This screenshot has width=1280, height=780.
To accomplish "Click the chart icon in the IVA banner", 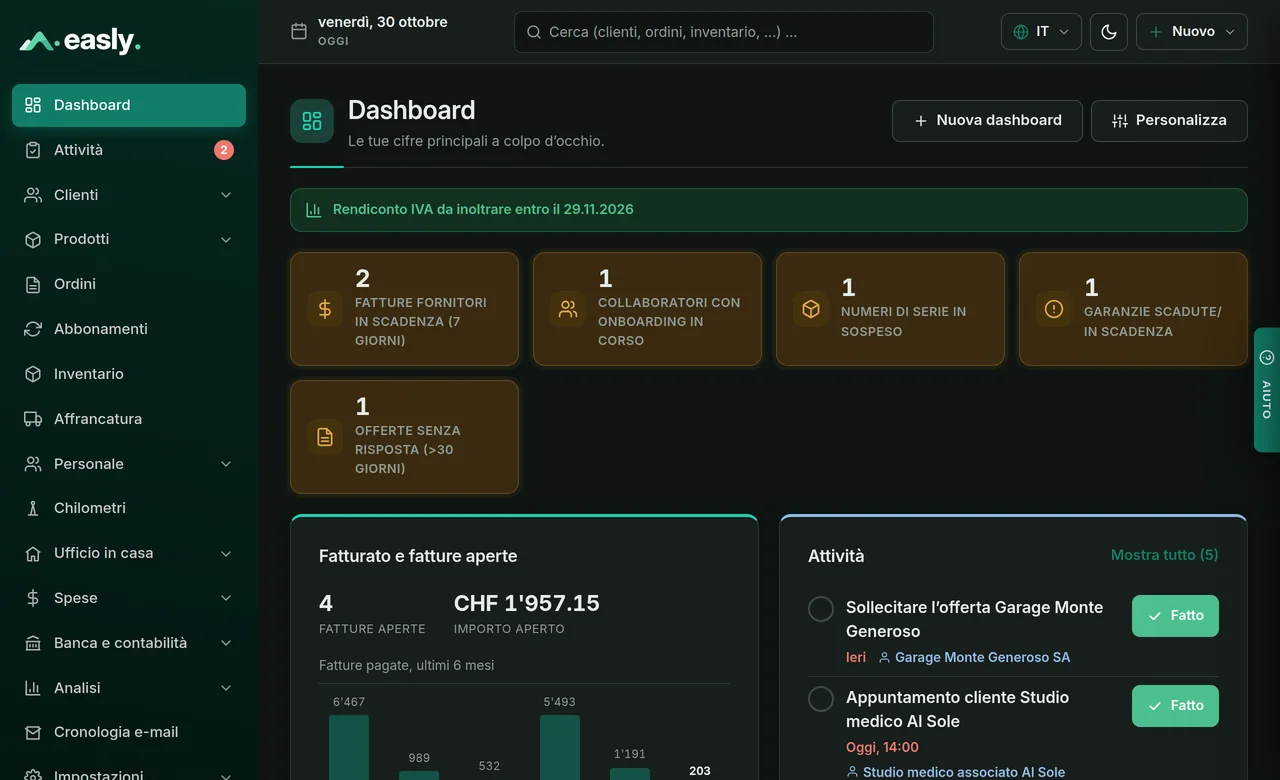I will point(314,210).
